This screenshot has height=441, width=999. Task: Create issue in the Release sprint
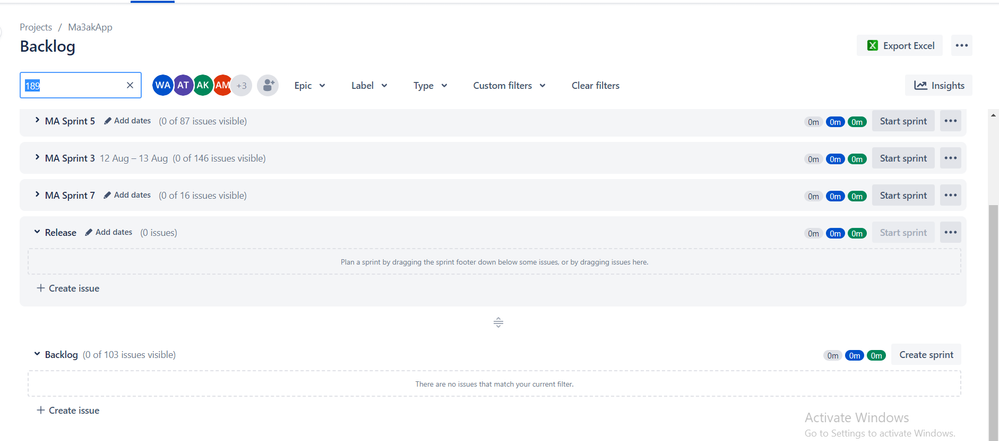click(x=68, y=288)
